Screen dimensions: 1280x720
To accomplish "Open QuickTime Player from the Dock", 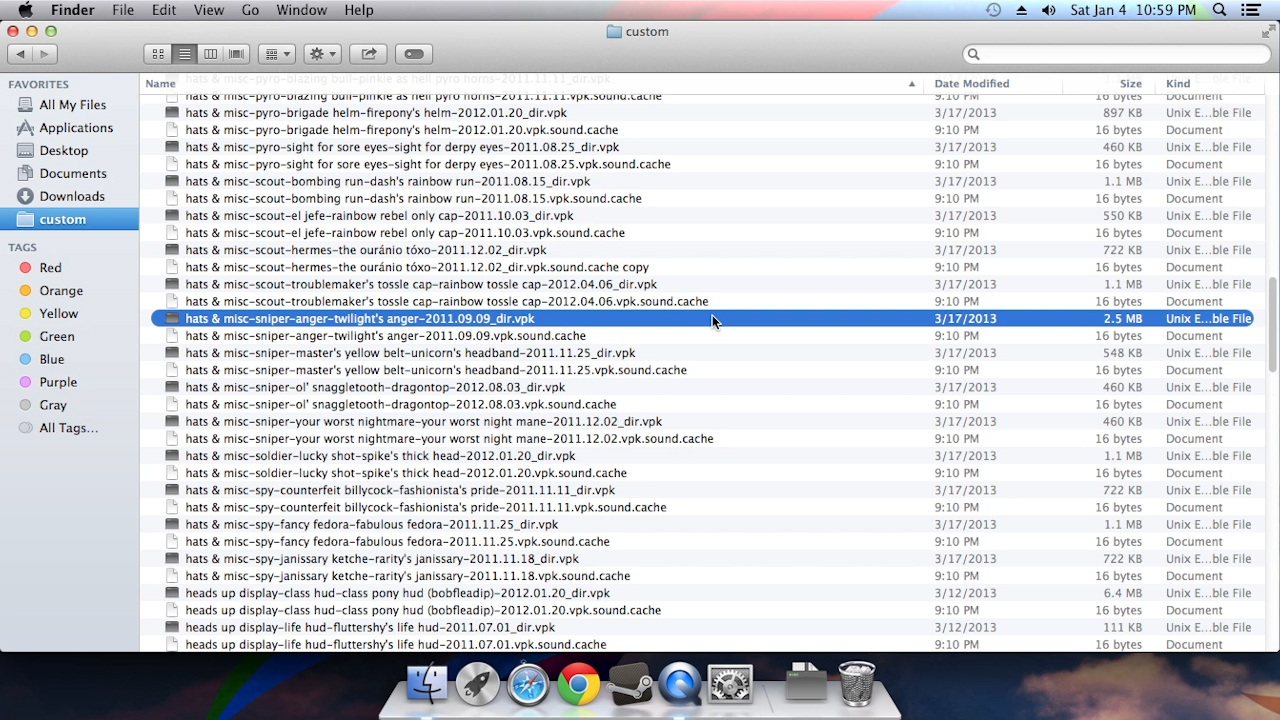I will (680, 684).
